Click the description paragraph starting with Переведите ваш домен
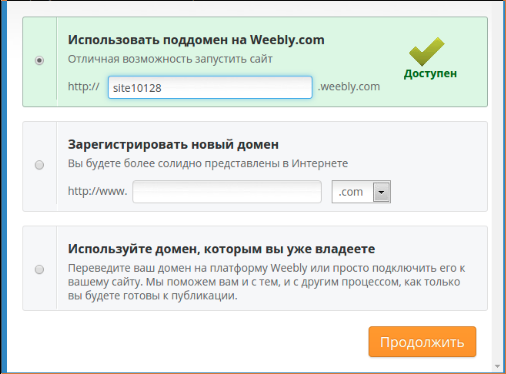This screenshot has width=506, height=374. [x=267, y=282]
